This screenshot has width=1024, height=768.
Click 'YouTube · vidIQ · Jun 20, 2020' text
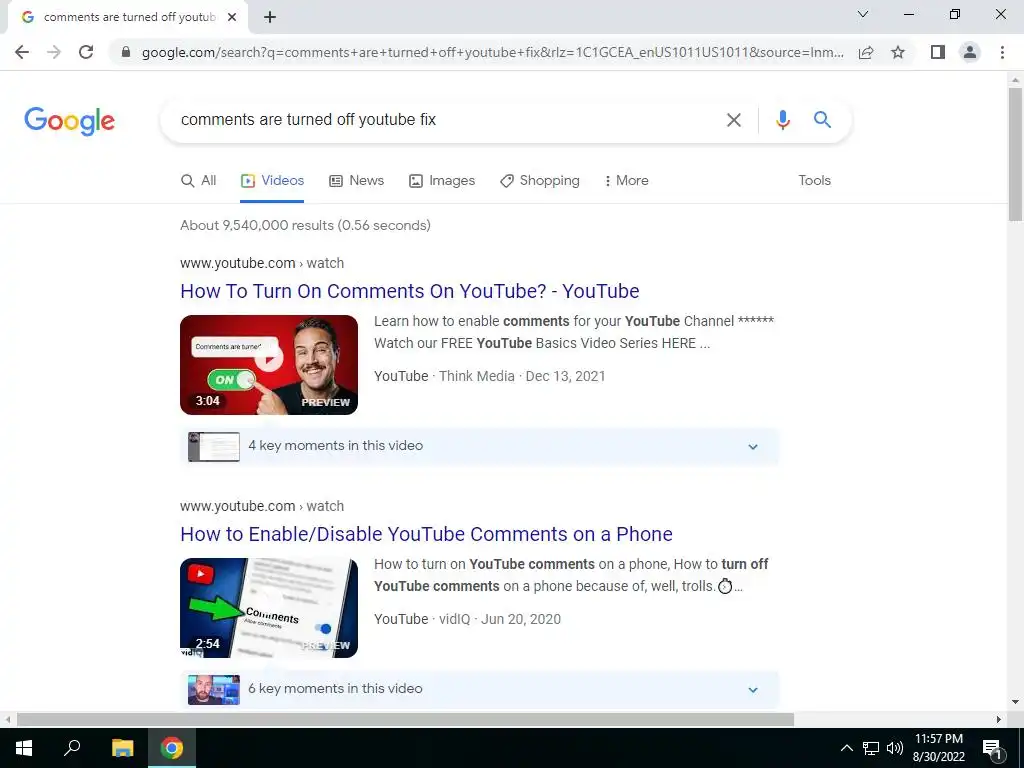tap(468, 619)
